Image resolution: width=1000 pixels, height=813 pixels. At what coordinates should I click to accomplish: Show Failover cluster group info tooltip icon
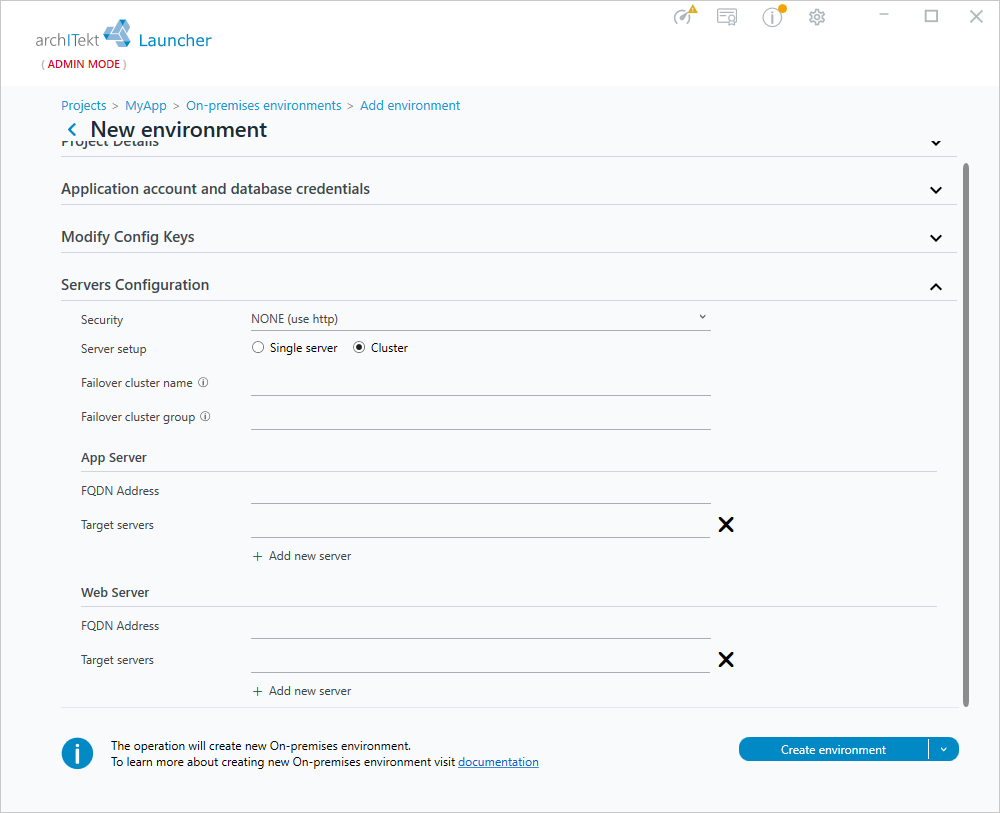tap(205, 416)
